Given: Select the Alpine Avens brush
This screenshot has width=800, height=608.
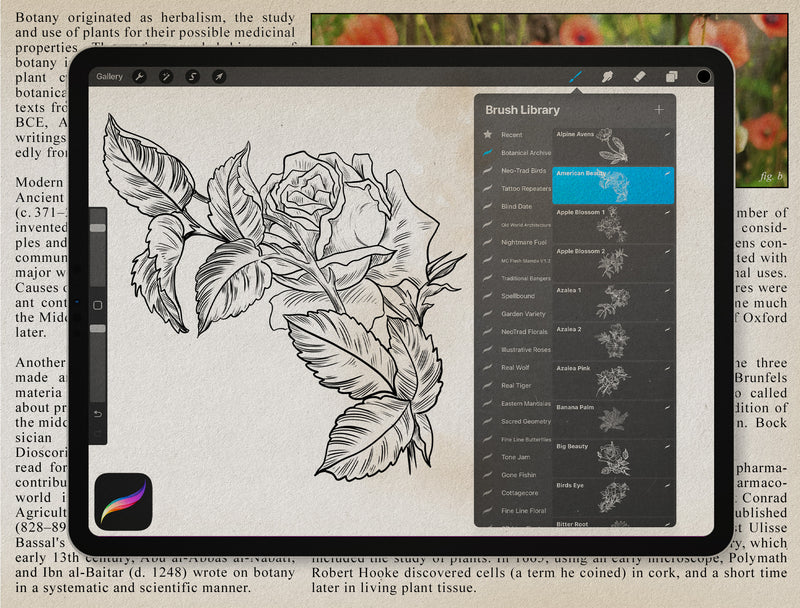Looking at the screenshot, I should [x=613, y=146].
